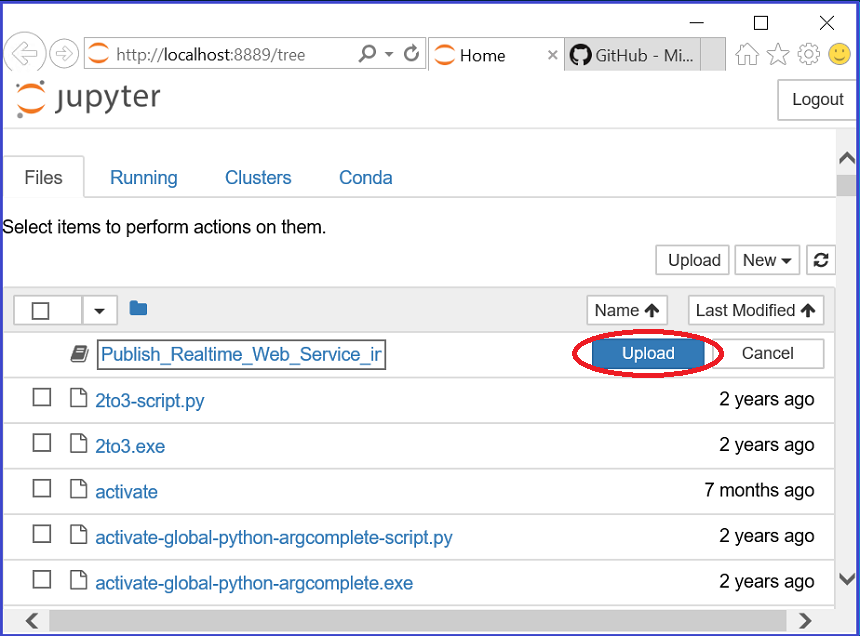
Task: Open Favorites with the star icon
Action: coord(778,54)
